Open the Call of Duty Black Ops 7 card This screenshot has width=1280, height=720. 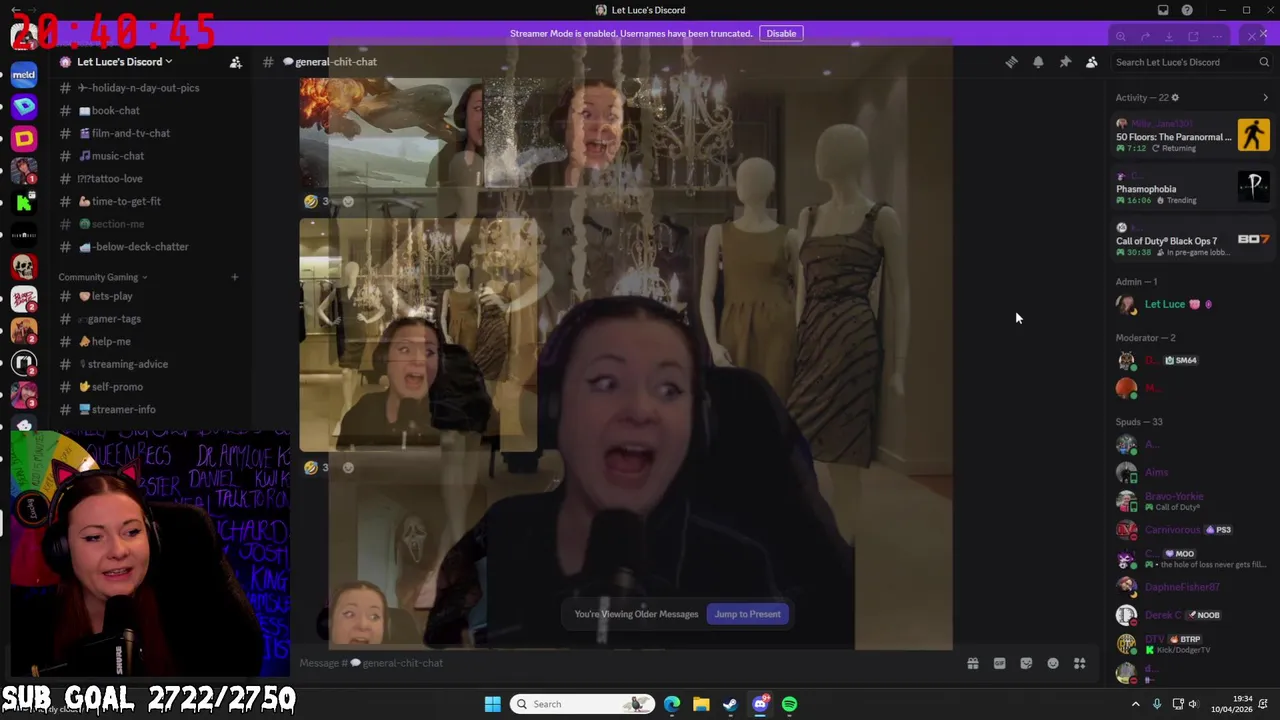pyautogui.click(x=1192, y=240)
